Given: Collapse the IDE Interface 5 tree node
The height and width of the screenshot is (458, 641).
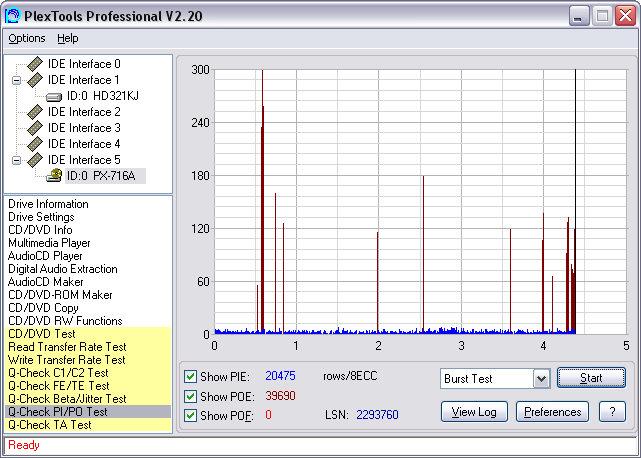Looking at the screenshot, I should [16, 160].
